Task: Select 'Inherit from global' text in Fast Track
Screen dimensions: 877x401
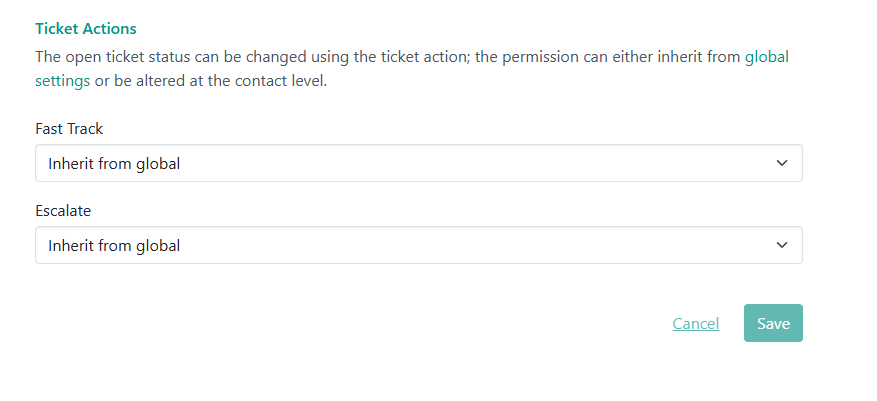Action: pos(114,163)
